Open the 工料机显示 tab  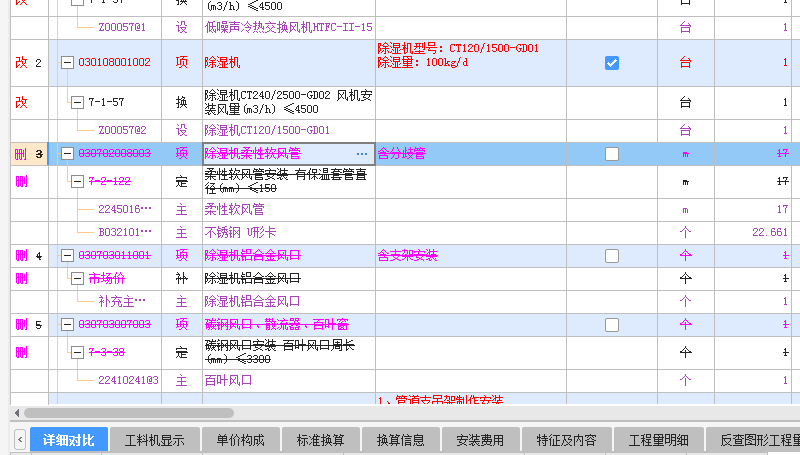point(155,440)
